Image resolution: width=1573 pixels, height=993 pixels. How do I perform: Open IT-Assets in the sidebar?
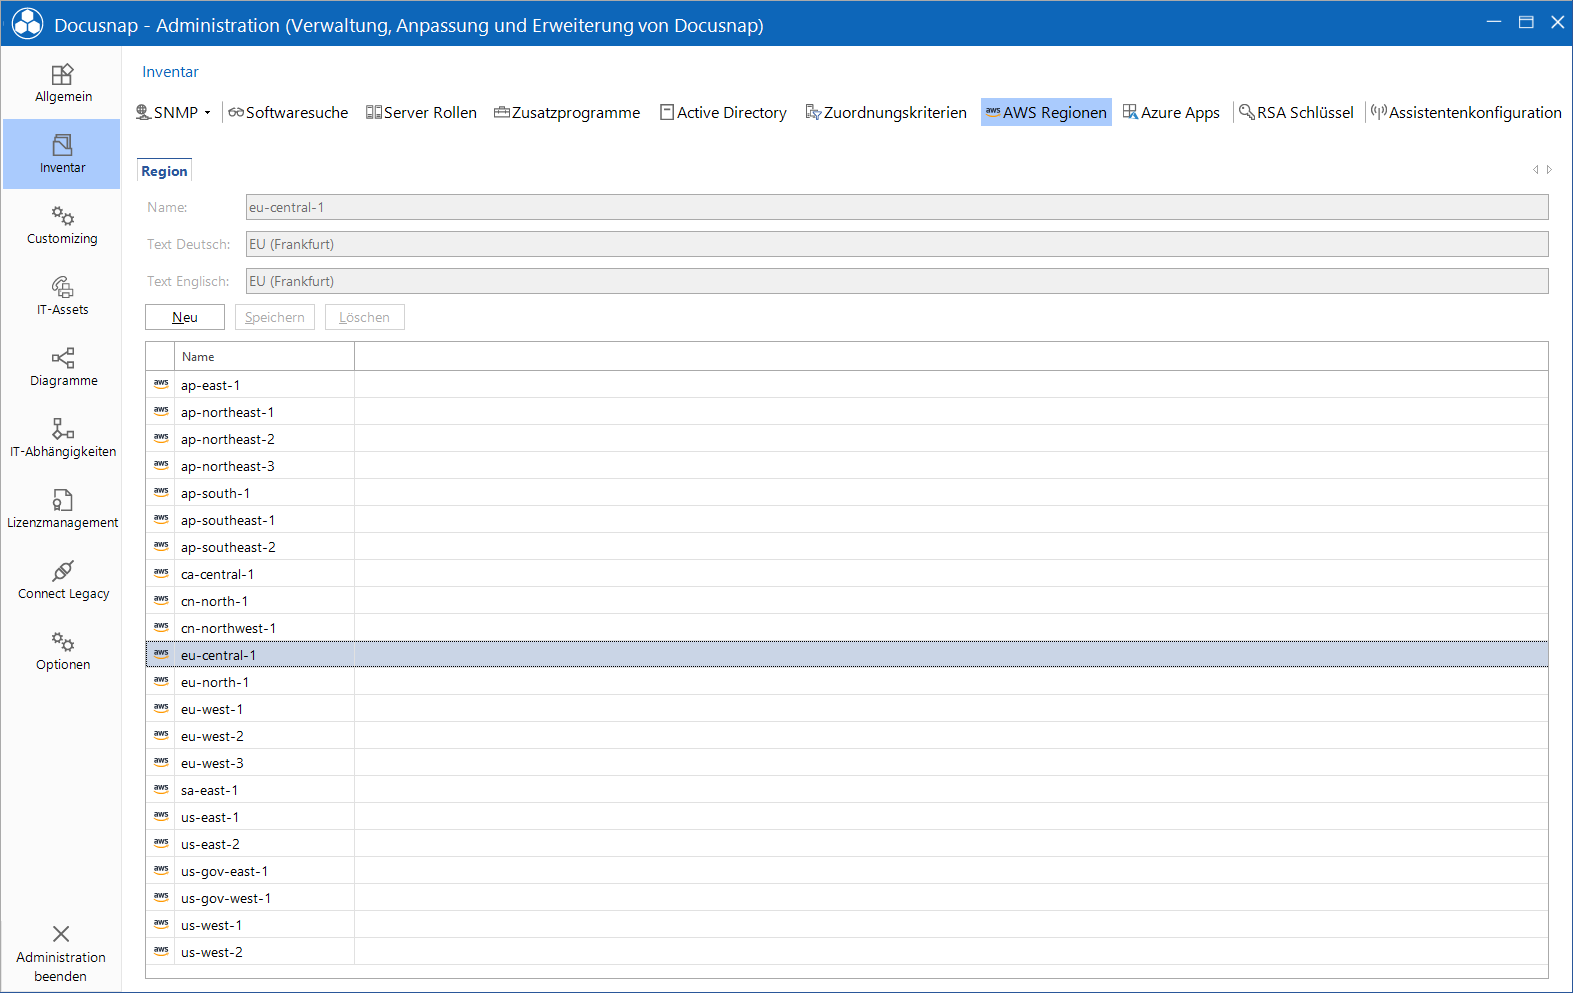(x=62, y=297)
